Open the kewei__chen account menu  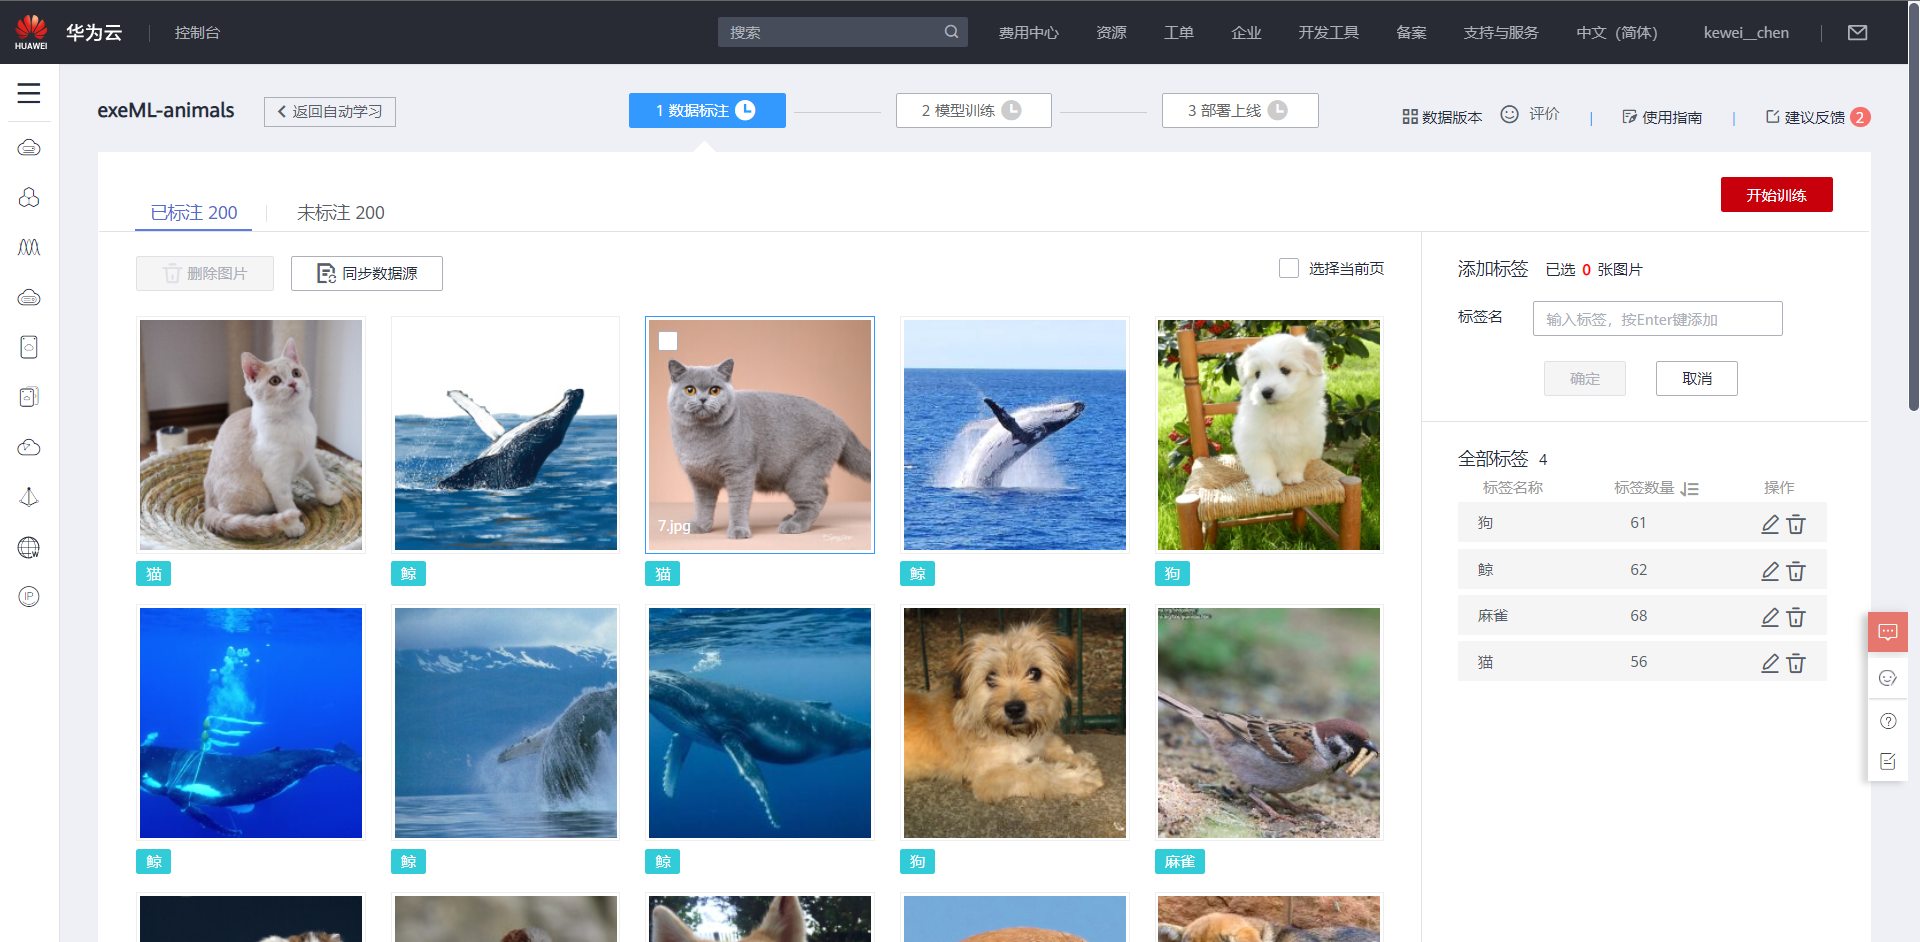(x=1746, y=32)
